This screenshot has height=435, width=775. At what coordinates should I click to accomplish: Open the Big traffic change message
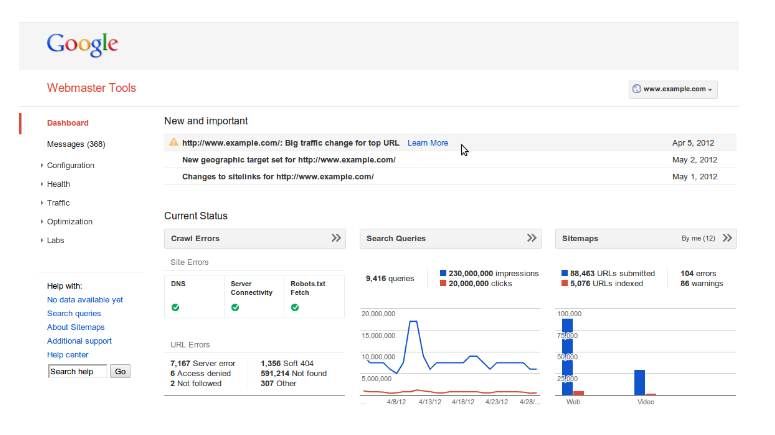pyautogui.click(x=291, y=143)
